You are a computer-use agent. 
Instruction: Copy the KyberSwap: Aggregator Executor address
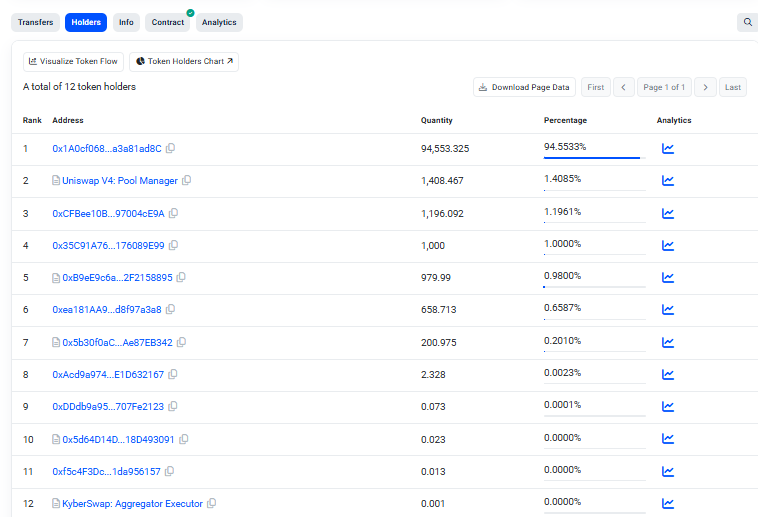tap(212, 503)
